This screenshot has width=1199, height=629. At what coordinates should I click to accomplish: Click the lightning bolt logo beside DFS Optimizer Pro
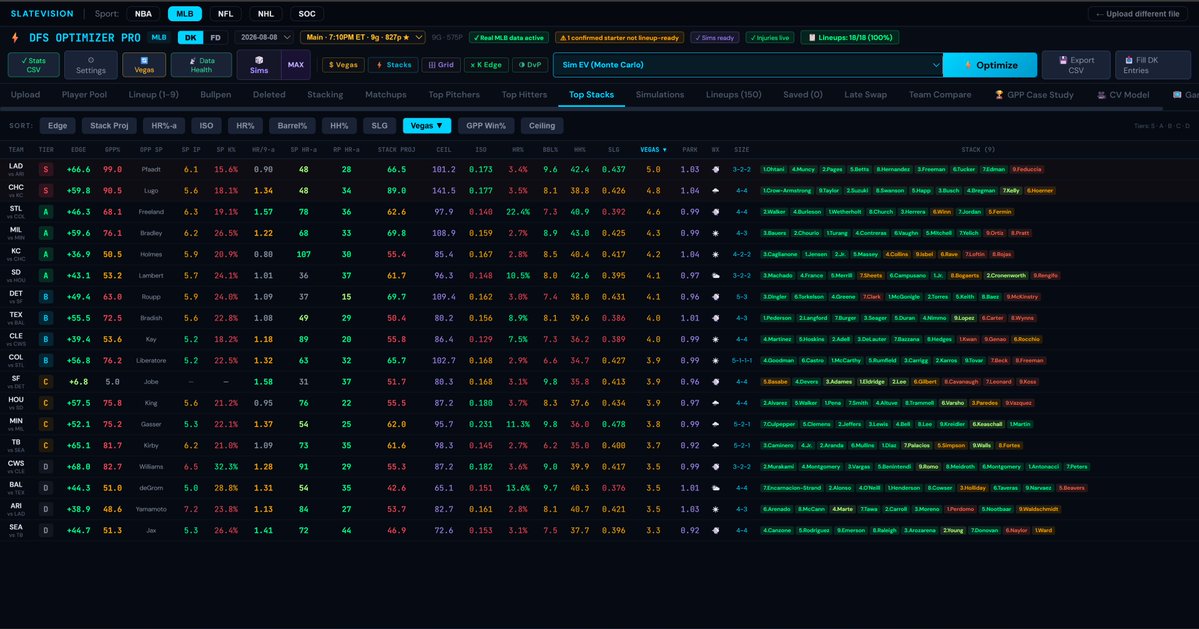coord(15,37)
